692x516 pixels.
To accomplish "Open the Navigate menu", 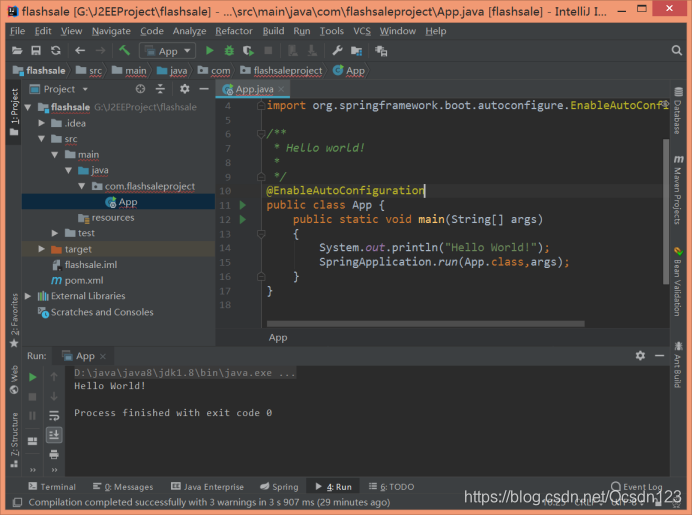I will [x=111, y=31].
